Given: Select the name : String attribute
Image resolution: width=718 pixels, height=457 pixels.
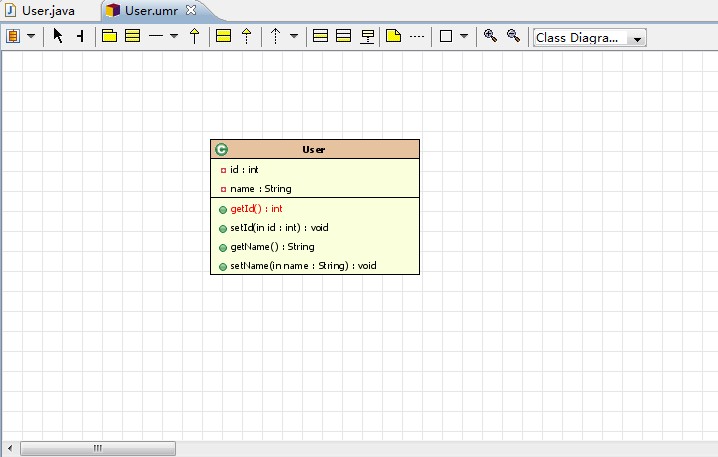Looking at the screenshot, I should [260, 188].
